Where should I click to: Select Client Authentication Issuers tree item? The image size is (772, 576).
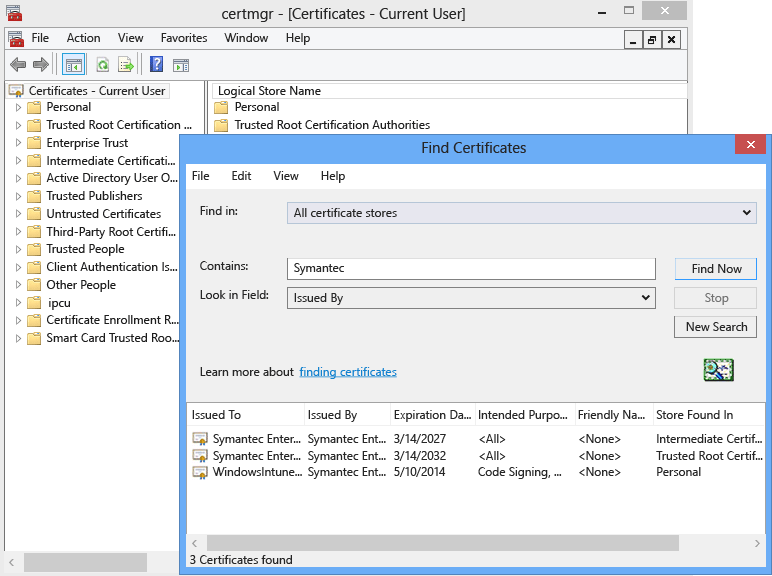click(111, 267)
